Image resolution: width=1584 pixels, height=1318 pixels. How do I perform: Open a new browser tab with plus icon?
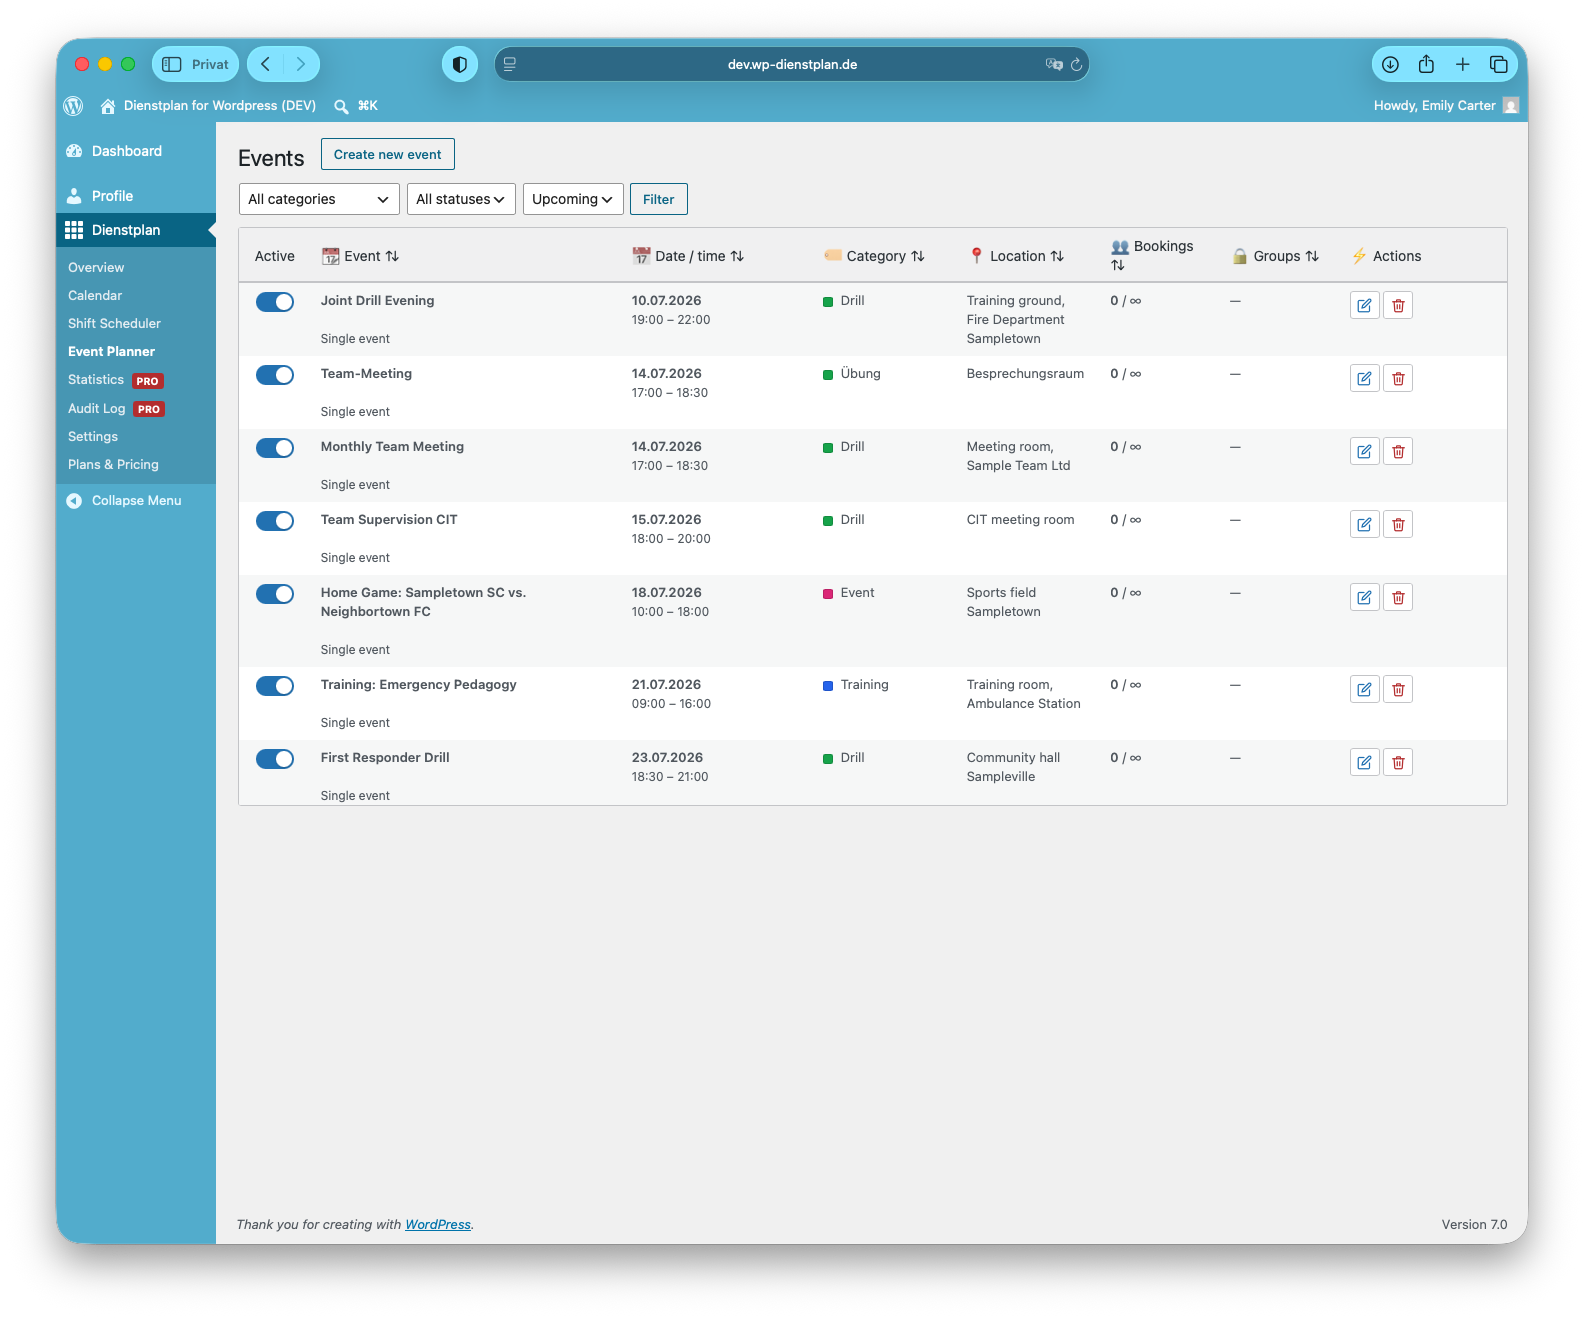point(1462,64)
